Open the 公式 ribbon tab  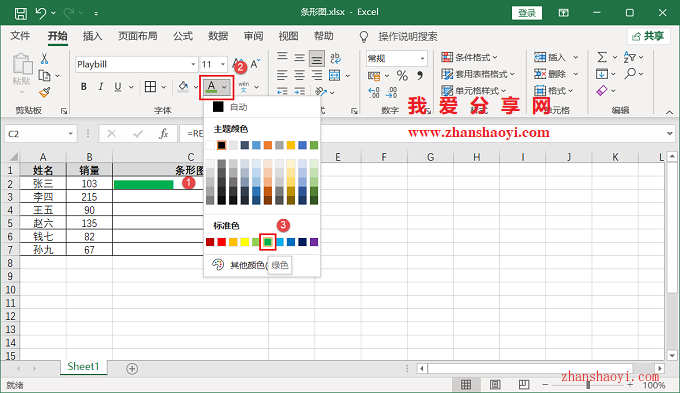183,36
